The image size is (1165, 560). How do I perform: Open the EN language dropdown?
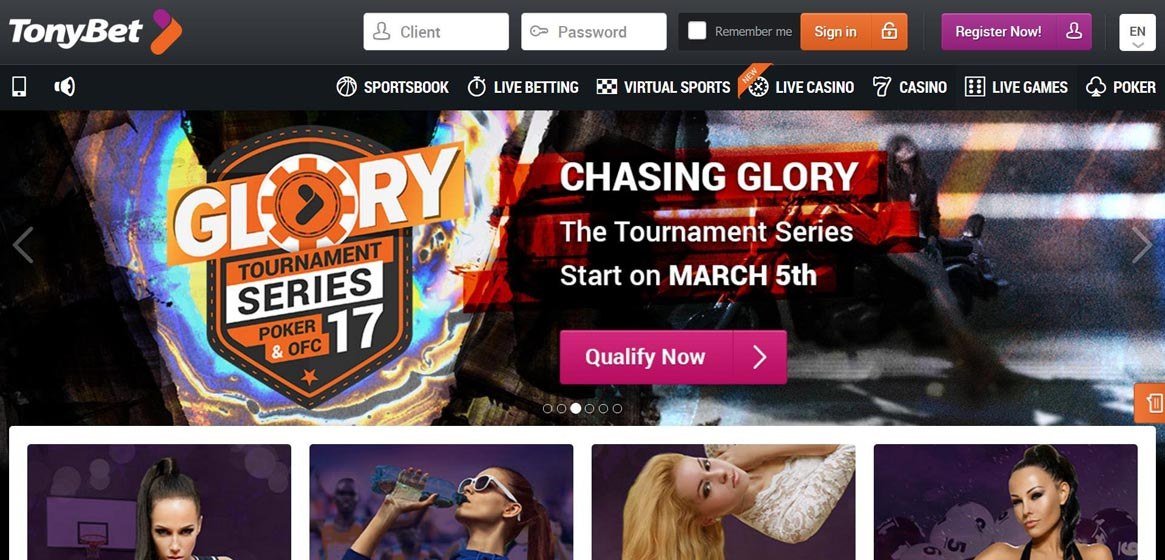[1137, 32]
